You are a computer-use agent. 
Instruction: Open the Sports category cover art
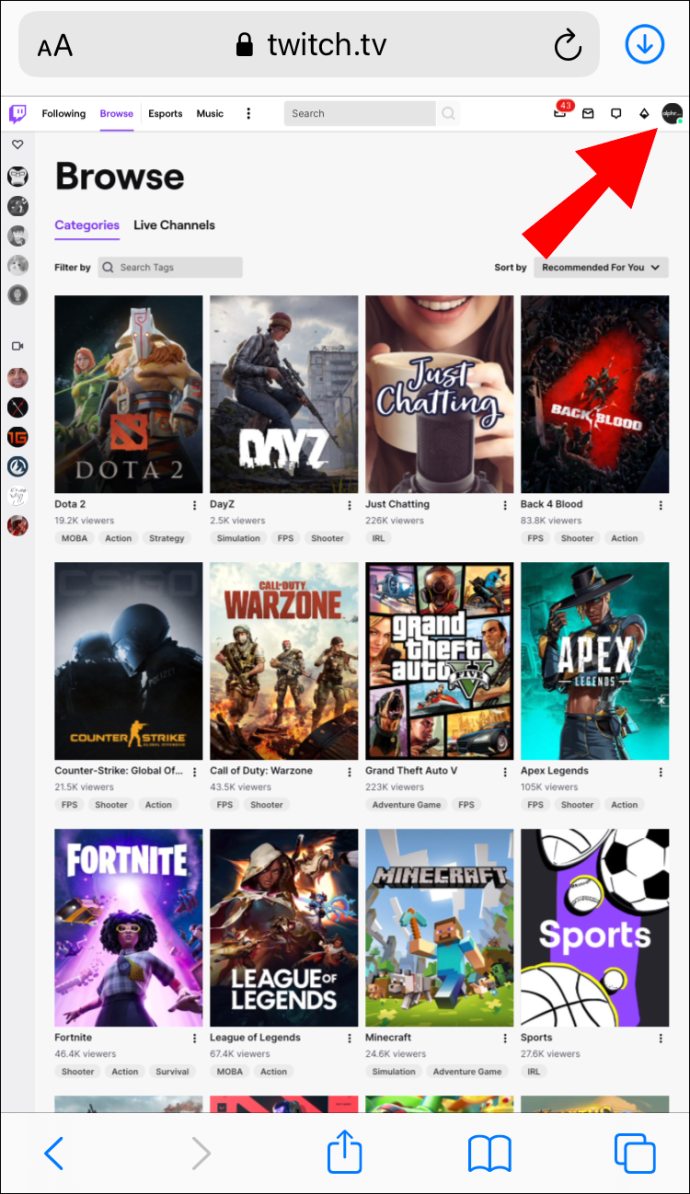click(x=595, y=927)
